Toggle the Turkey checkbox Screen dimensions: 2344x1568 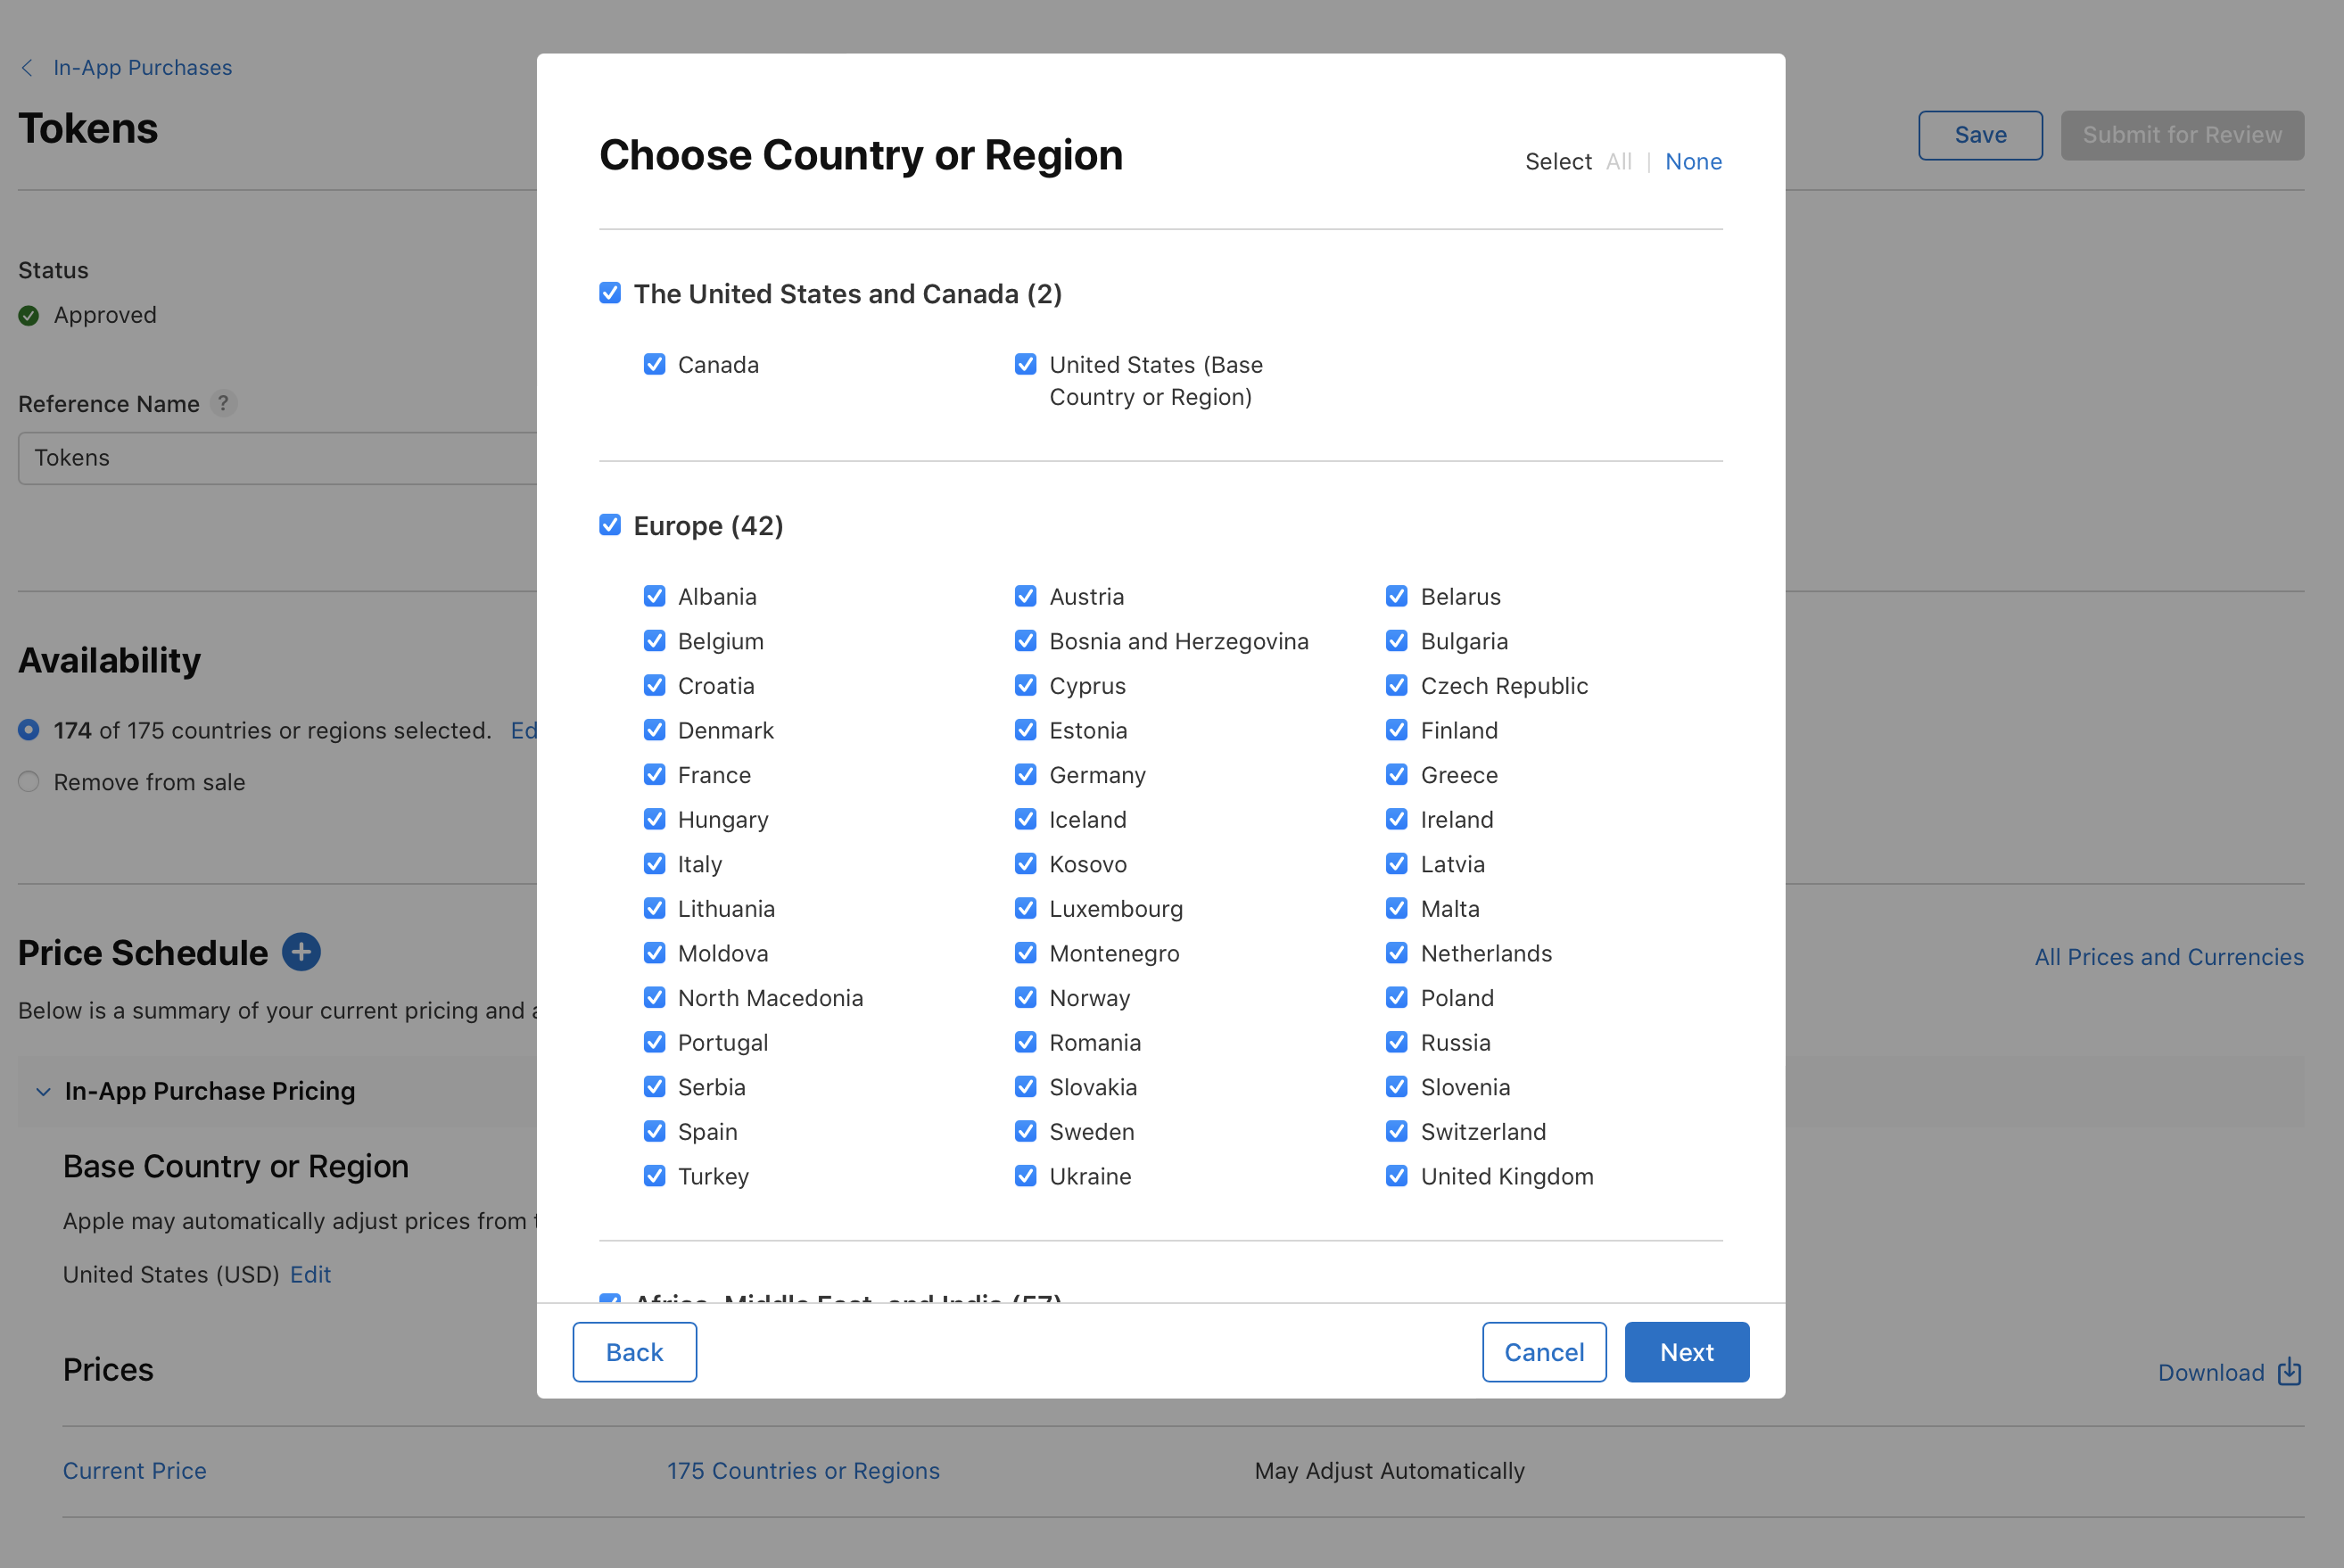[x=655, y=1176]
